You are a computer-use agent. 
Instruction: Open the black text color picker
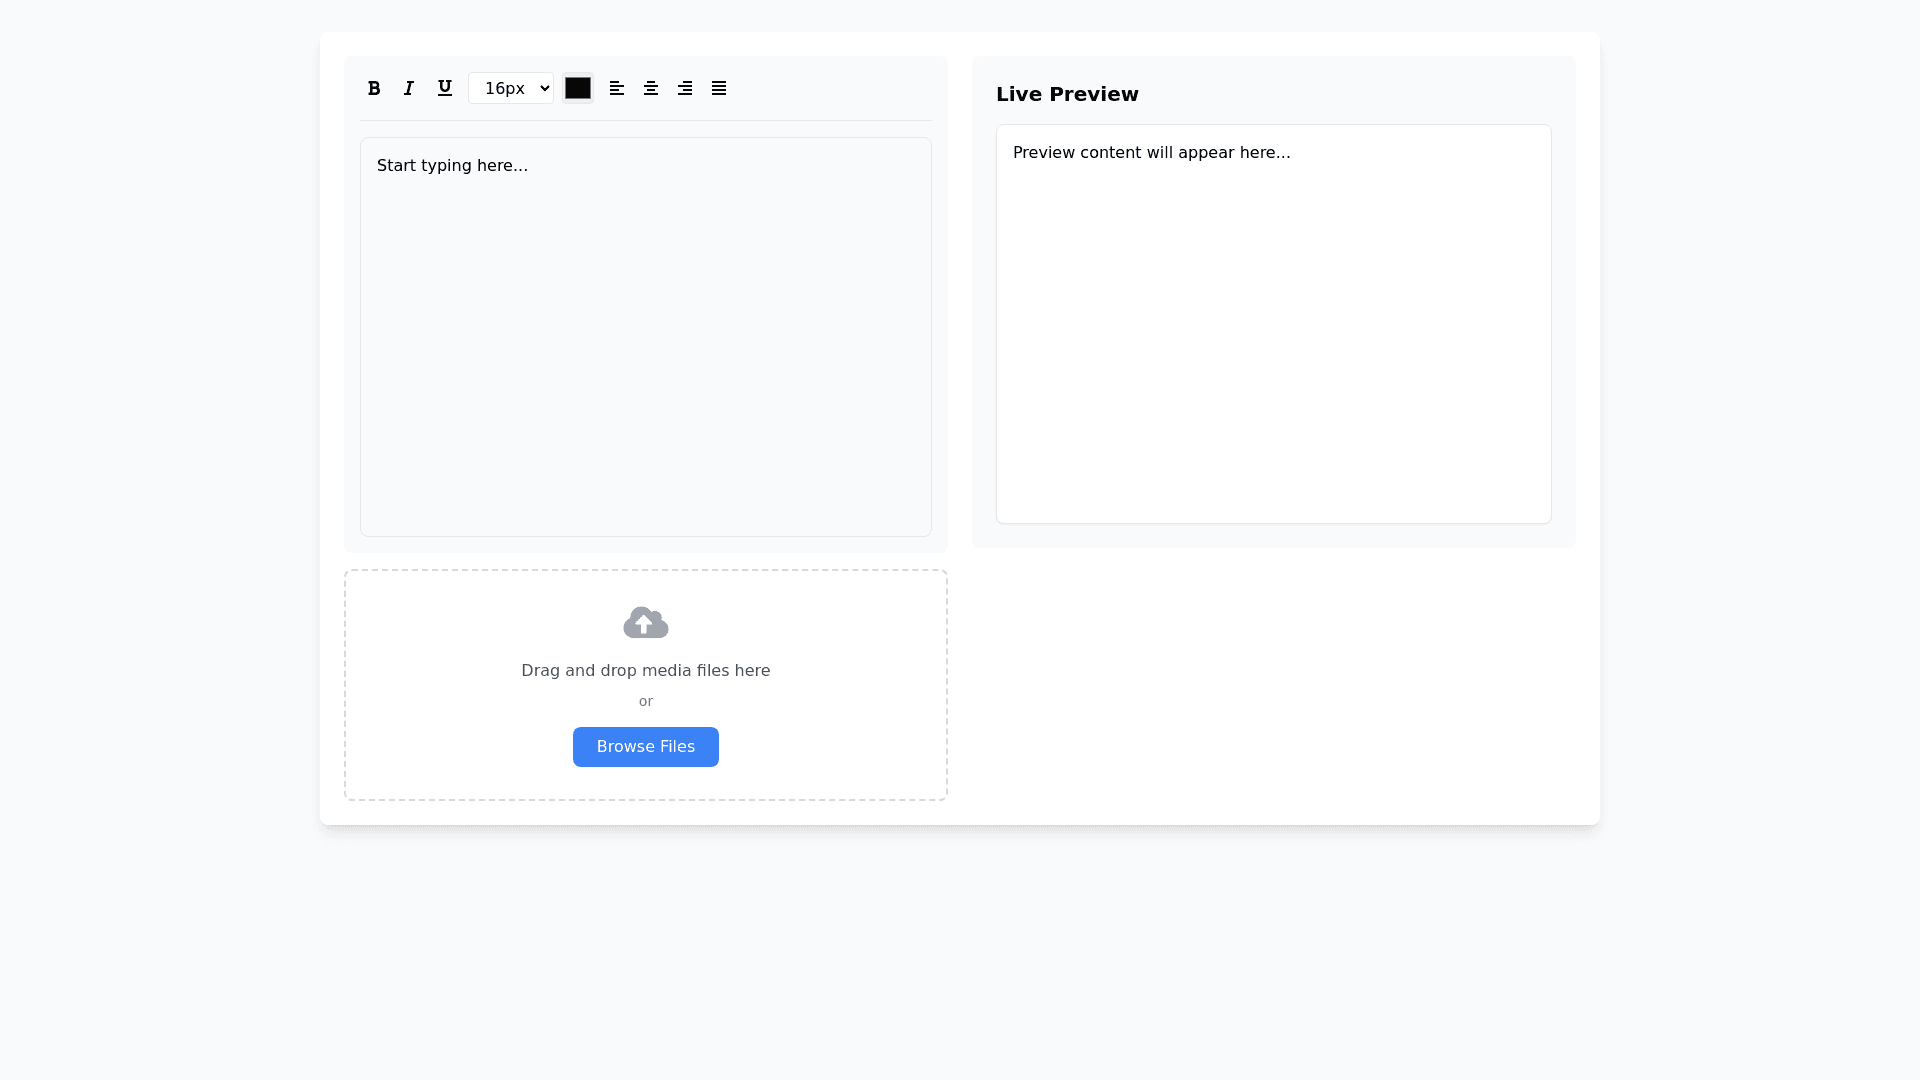578,88
